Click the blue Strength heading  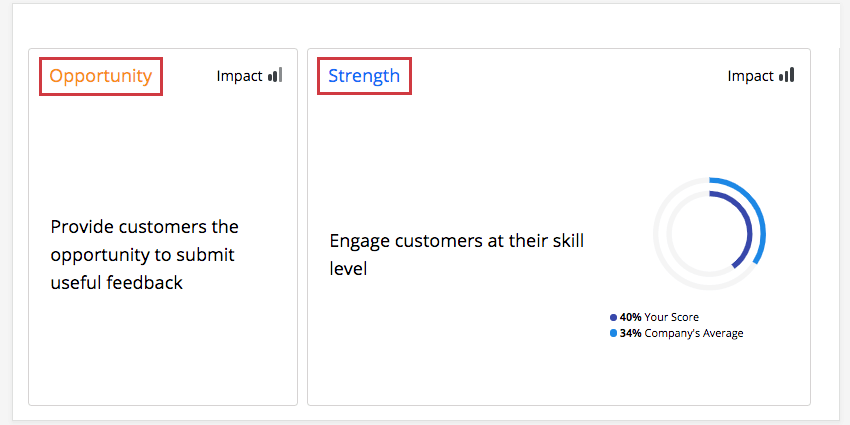364,76
